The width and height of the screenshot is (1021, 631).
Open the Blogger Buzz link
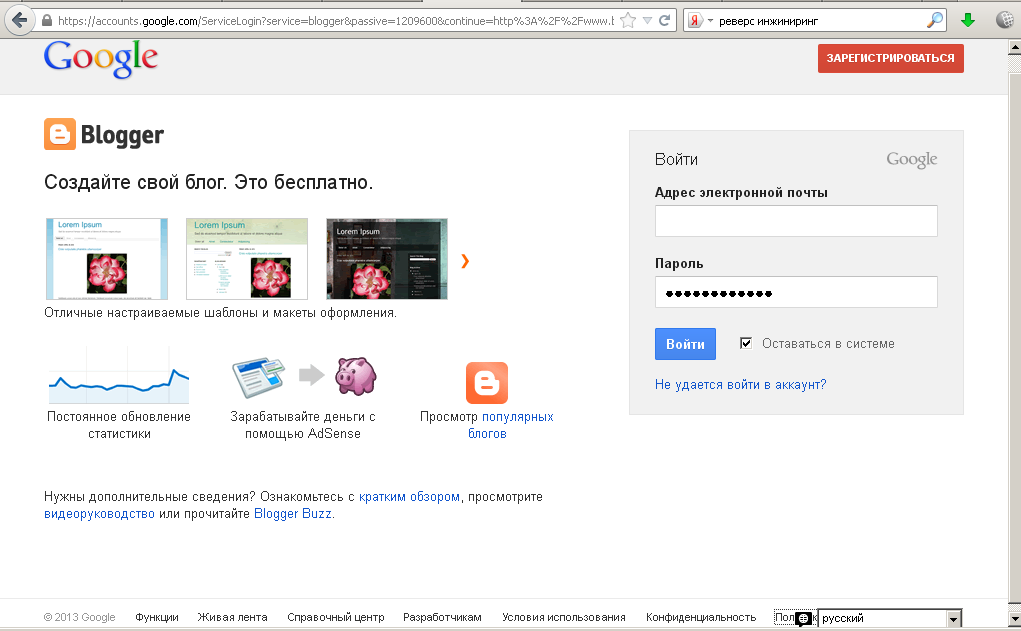coord(293,514)
